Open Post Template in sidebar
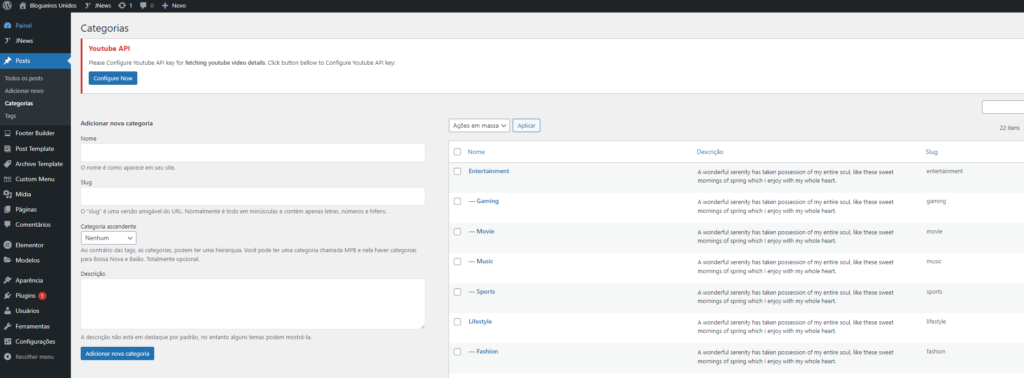1024x378 pixels. click(35, 149)
